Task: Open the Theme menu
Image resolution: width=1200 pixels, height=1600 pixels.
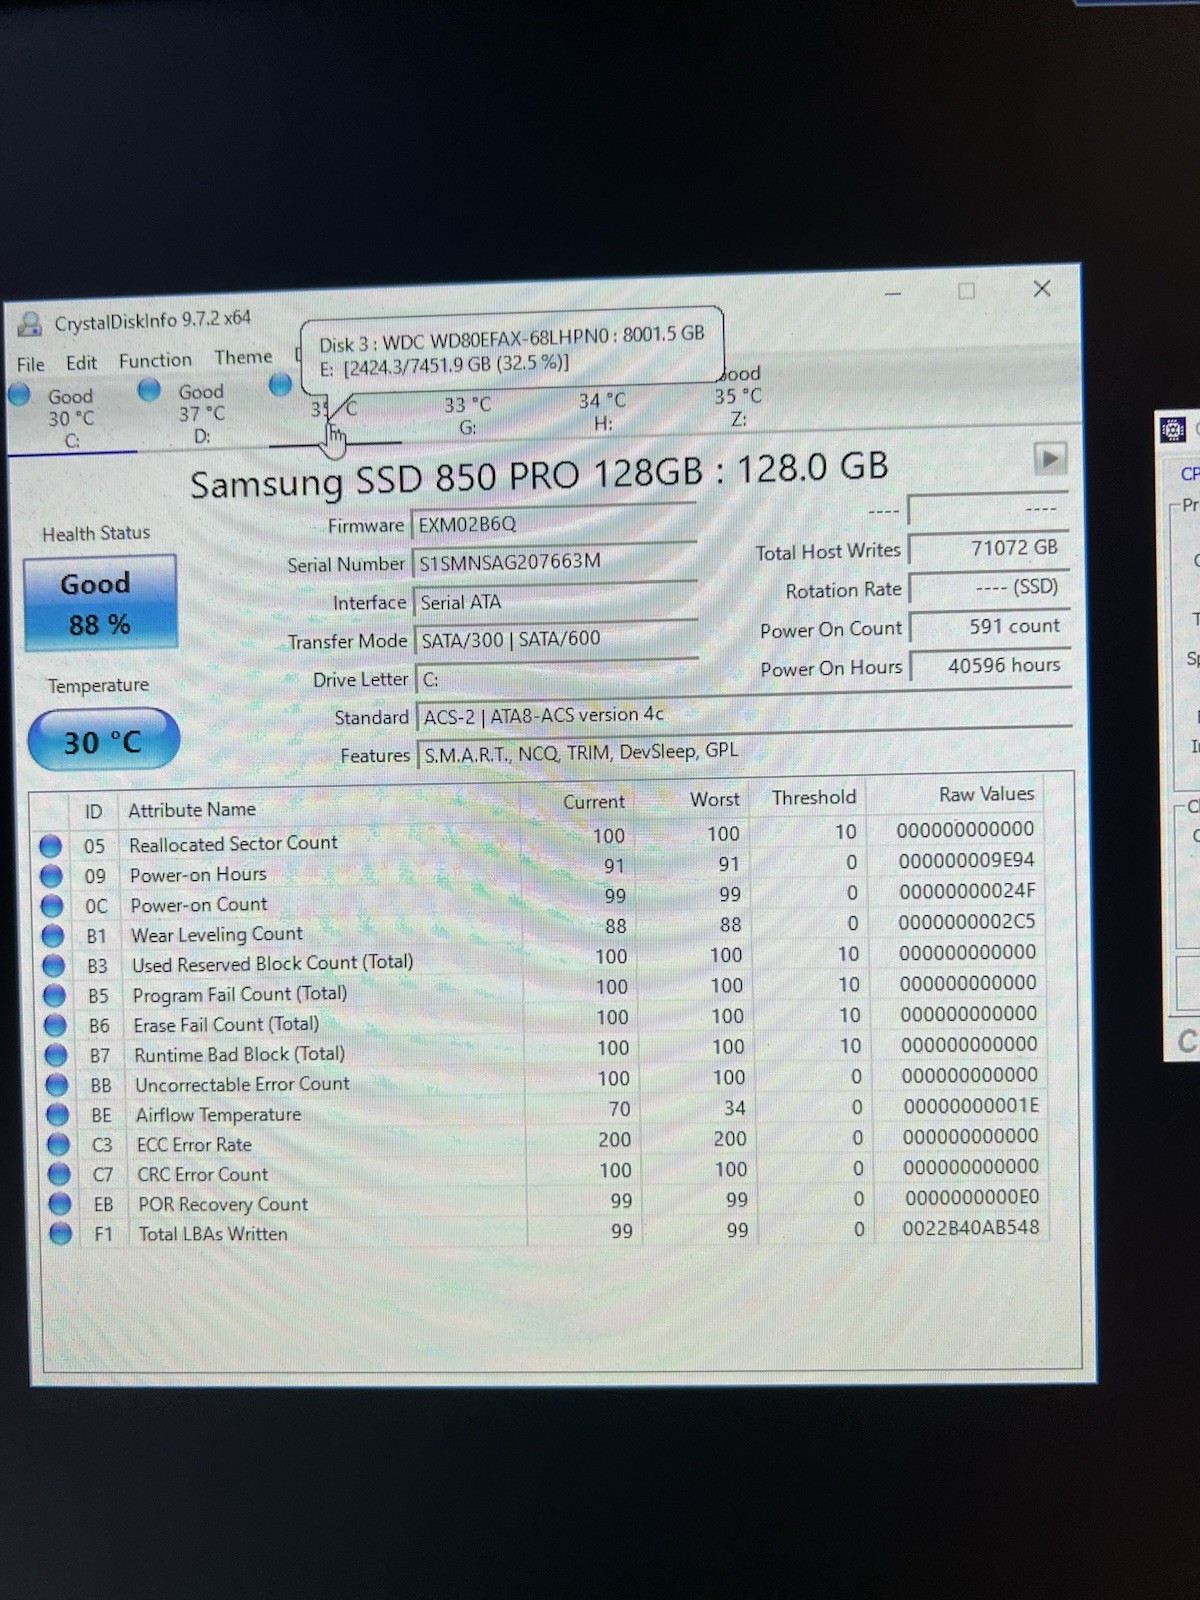Action: [x=243, y=357]
